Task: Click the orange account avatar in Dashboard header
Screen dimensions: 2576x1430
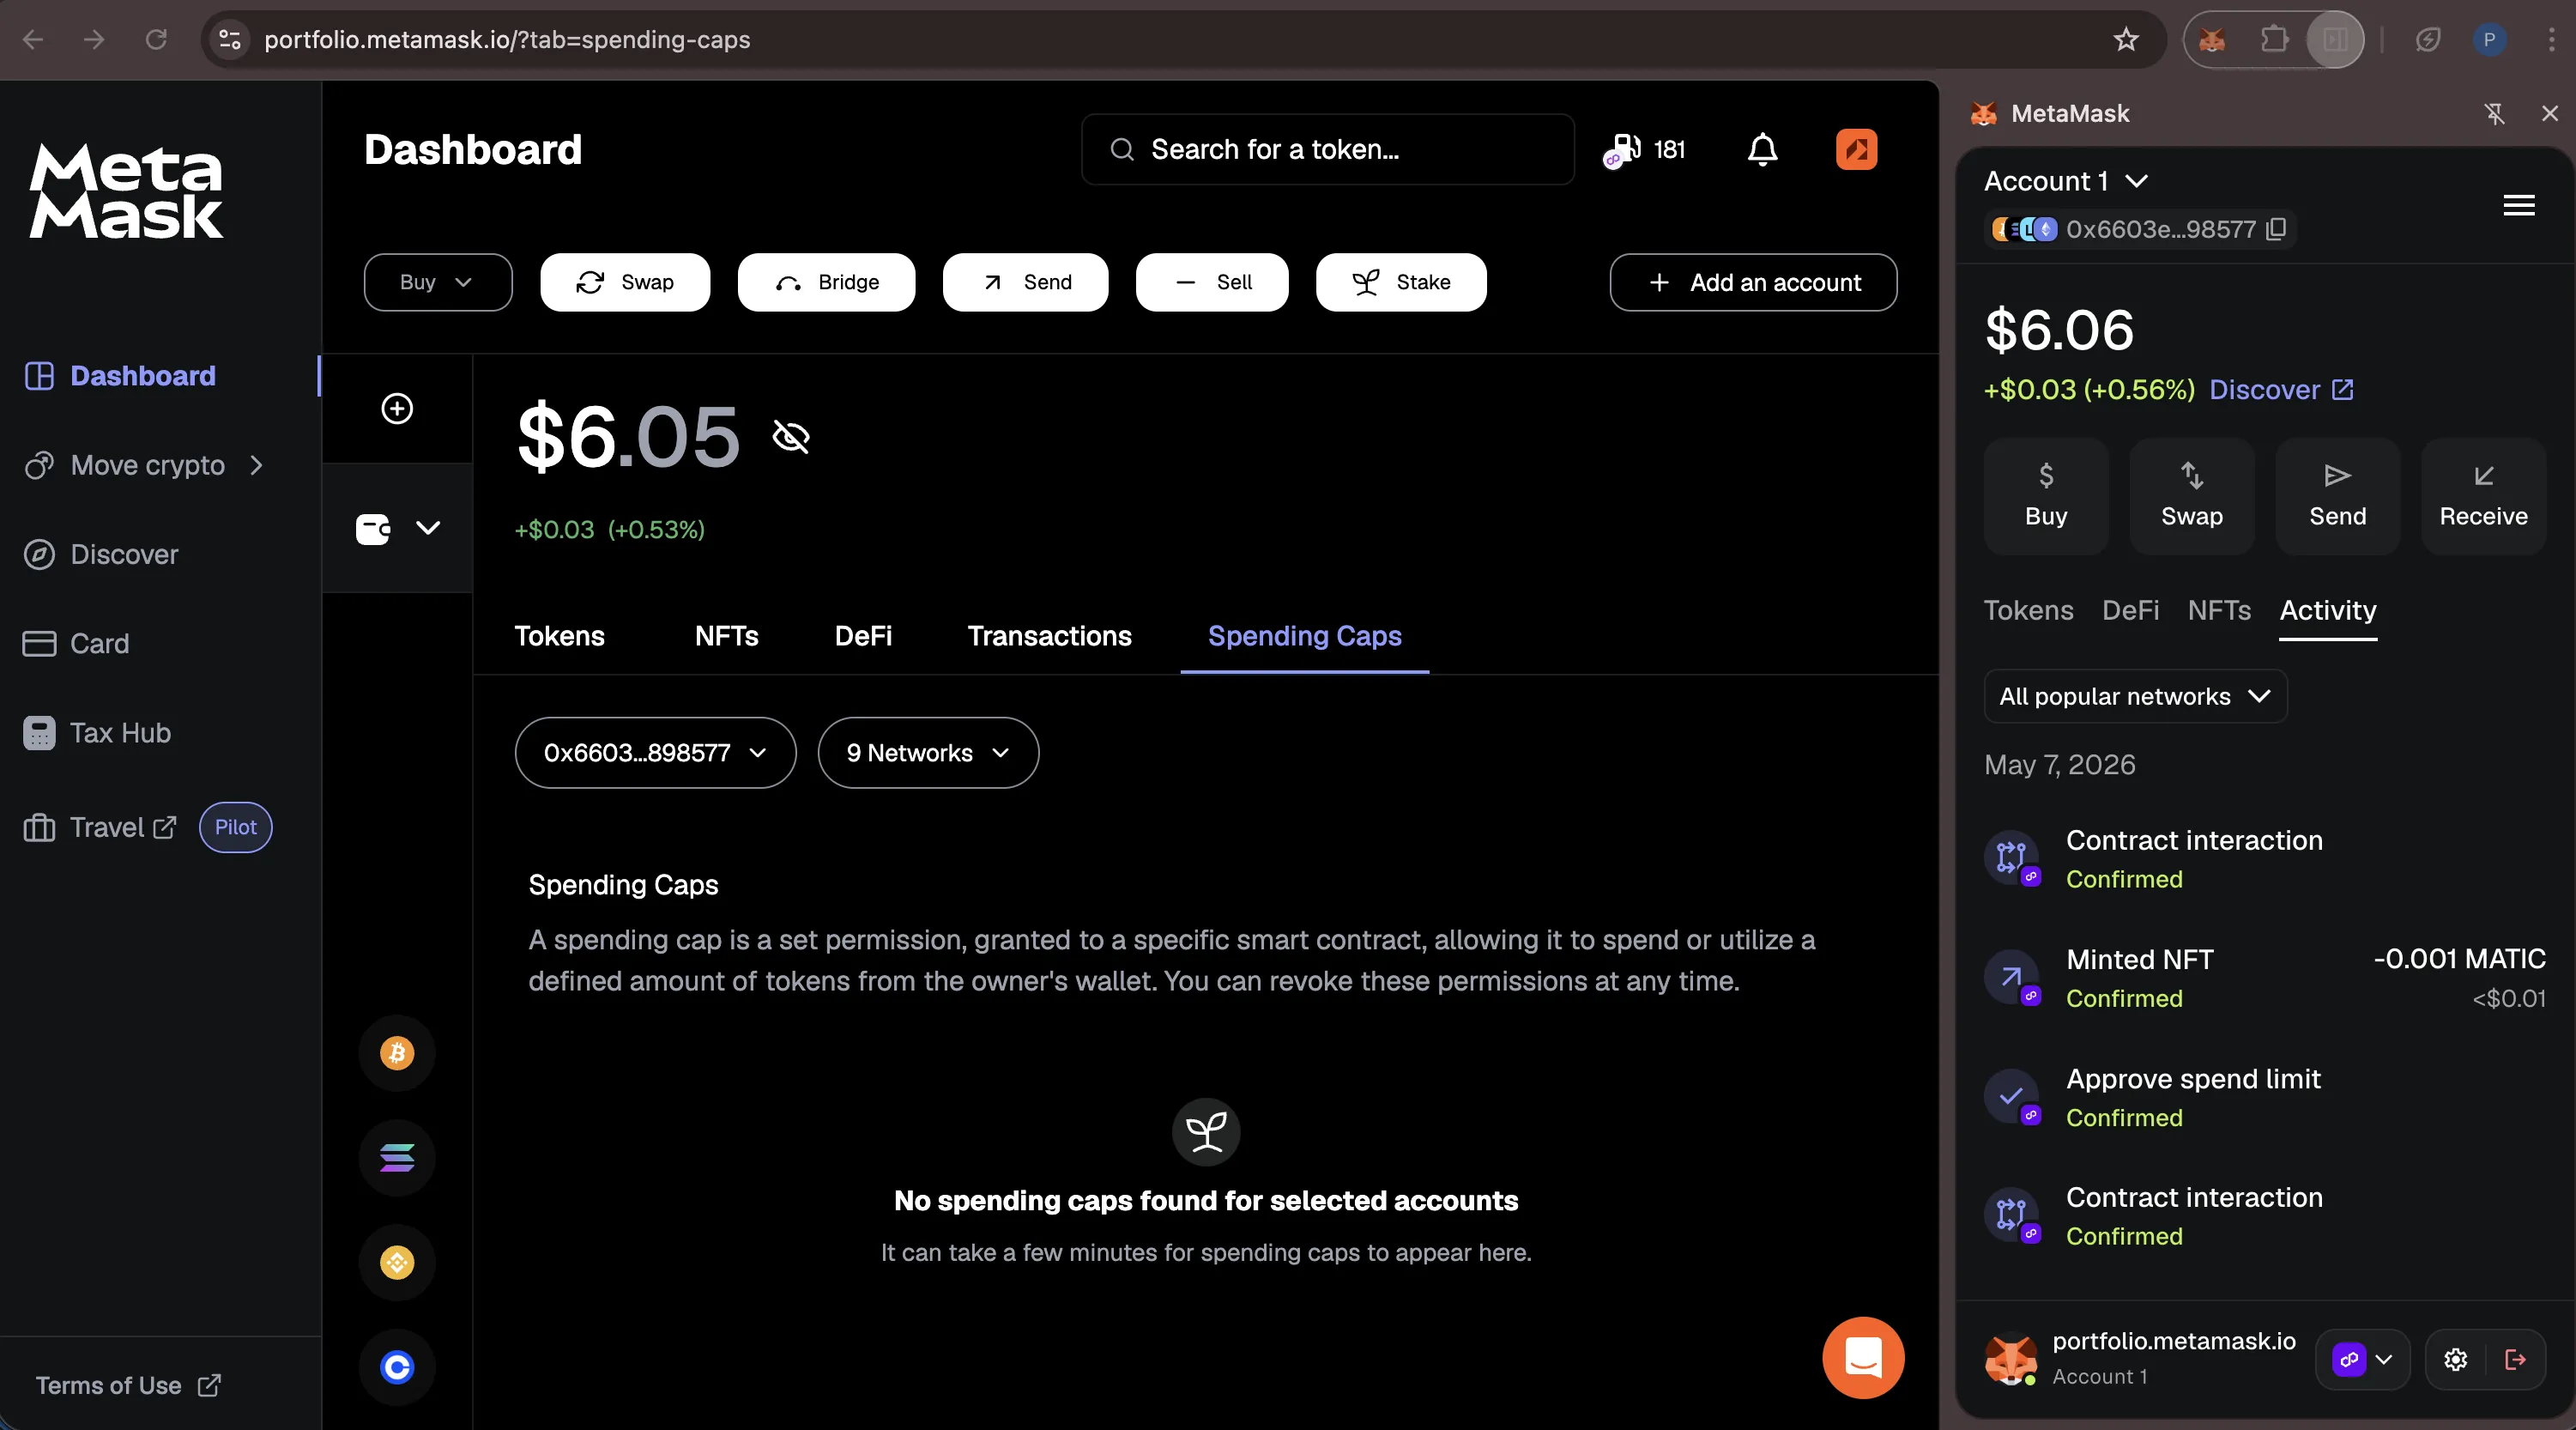Action: point(1856,150)
